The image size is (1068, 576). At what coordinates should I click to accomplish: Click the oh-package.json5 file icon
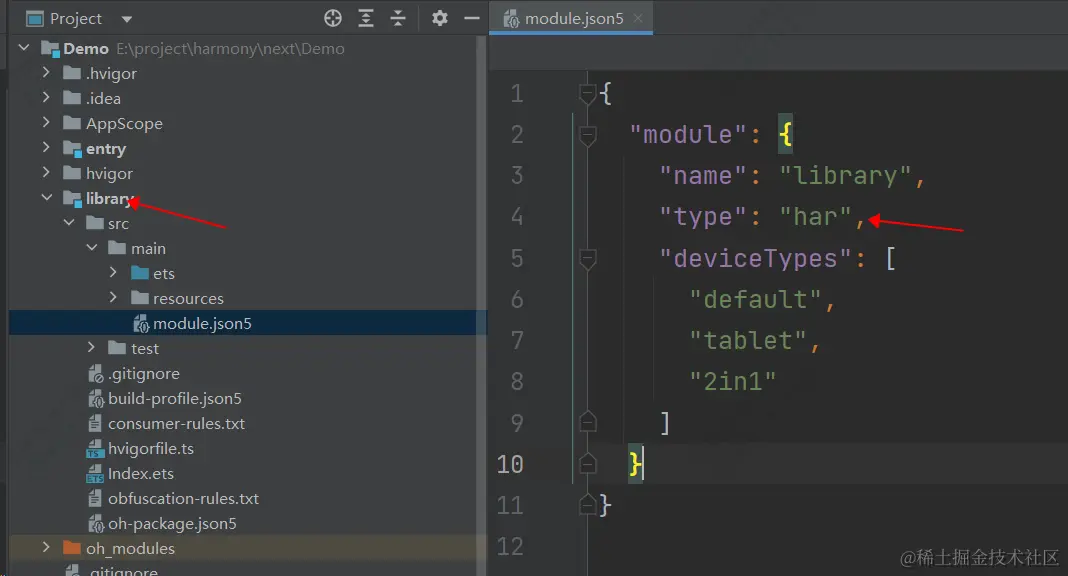[x=95, y=524]
